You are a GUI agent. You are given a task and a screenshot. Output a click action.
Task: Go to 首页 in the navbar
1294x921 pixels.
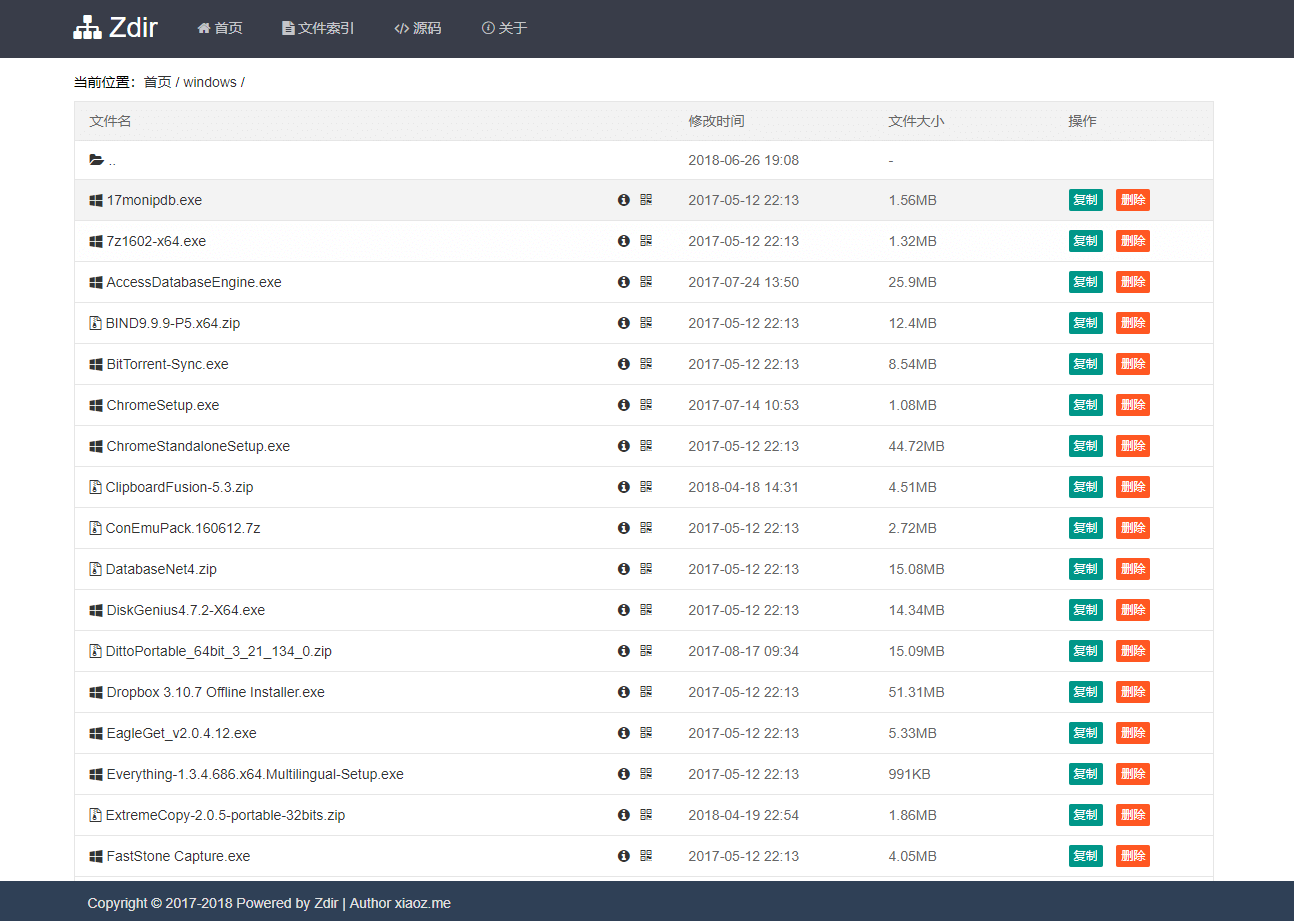[220, 28]
